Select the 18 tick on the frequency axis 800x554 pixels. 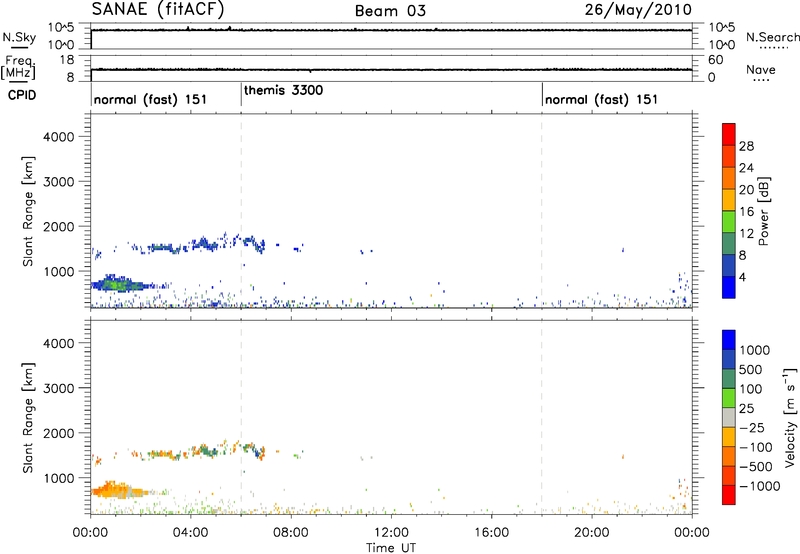click(67, 59)
